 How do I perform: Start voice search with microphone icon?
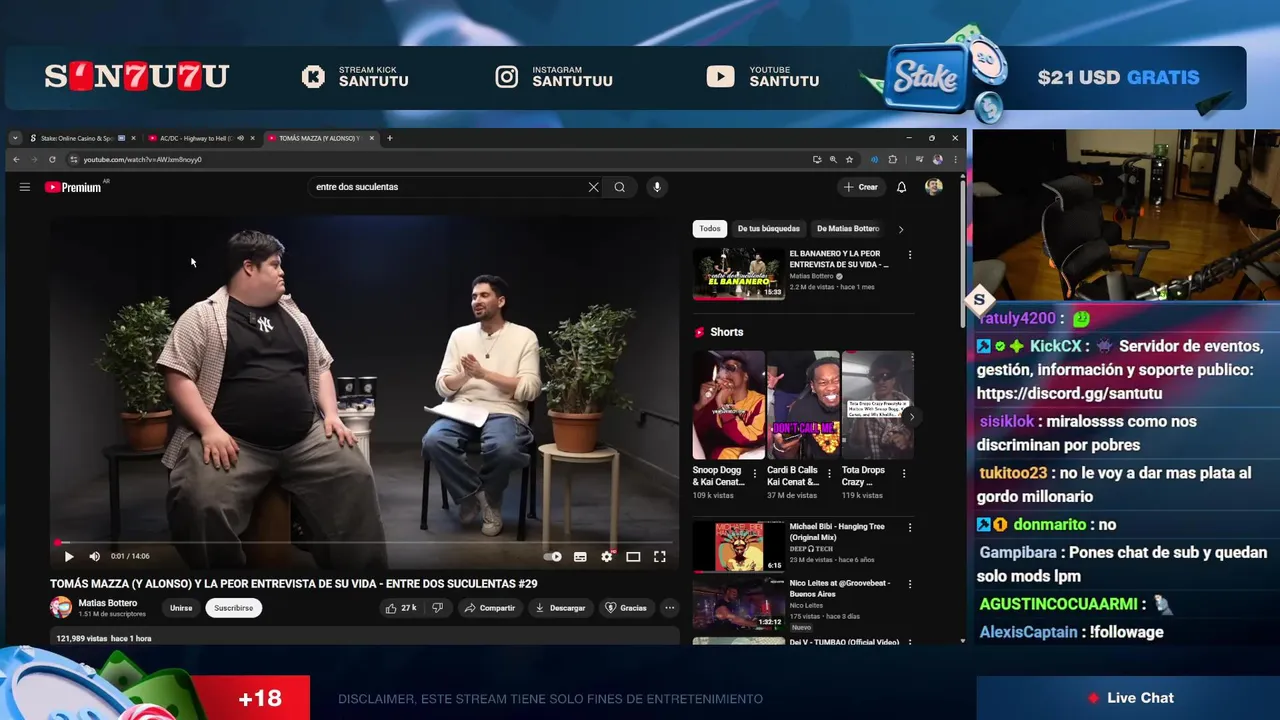657,187
